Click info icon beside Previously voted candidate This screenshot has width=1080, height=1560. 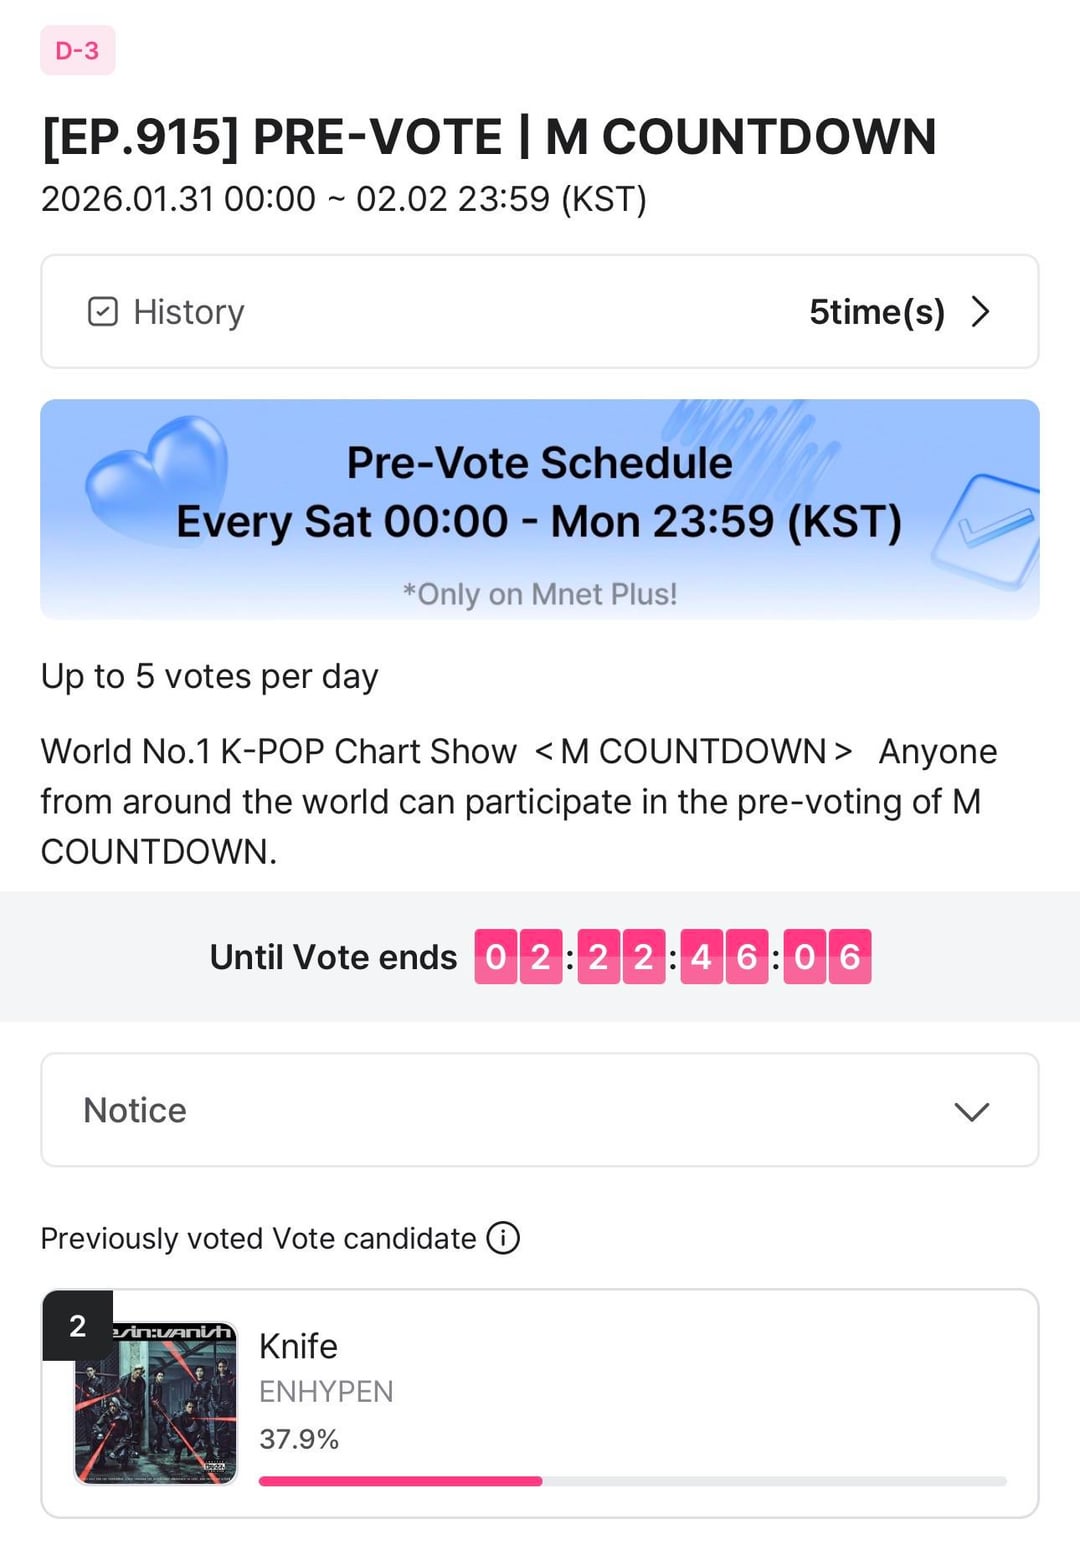tap(503, 1238)
